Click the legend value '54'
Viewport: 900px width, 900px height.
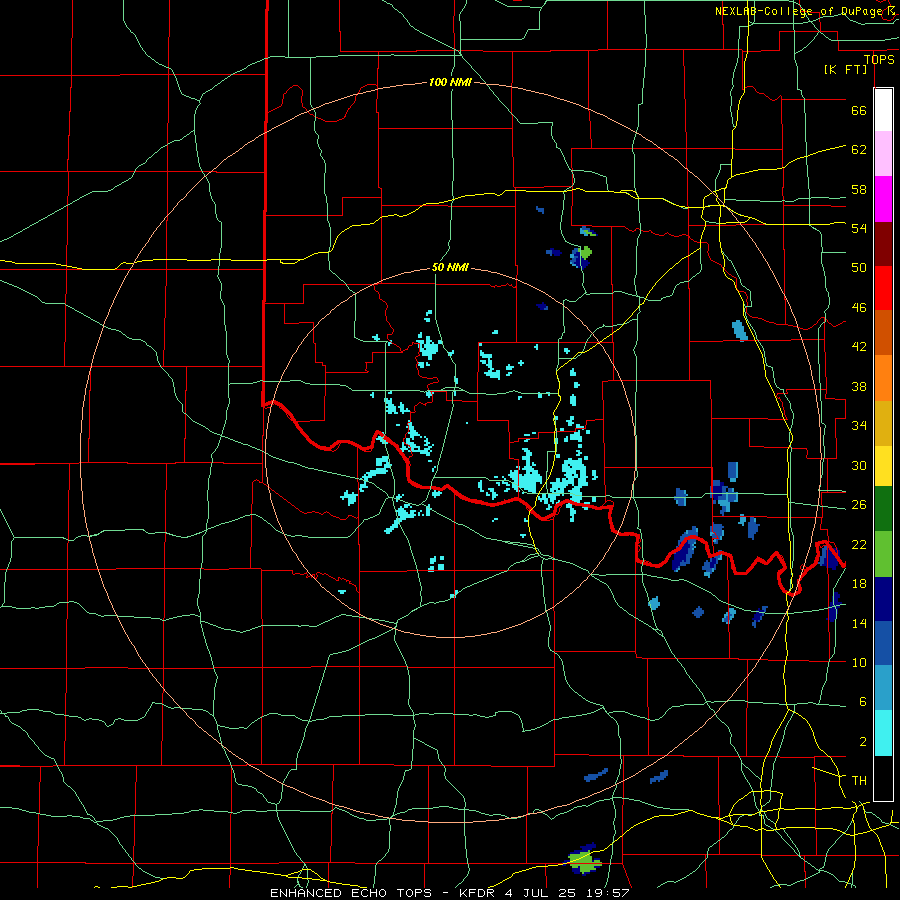click(859, 228)
